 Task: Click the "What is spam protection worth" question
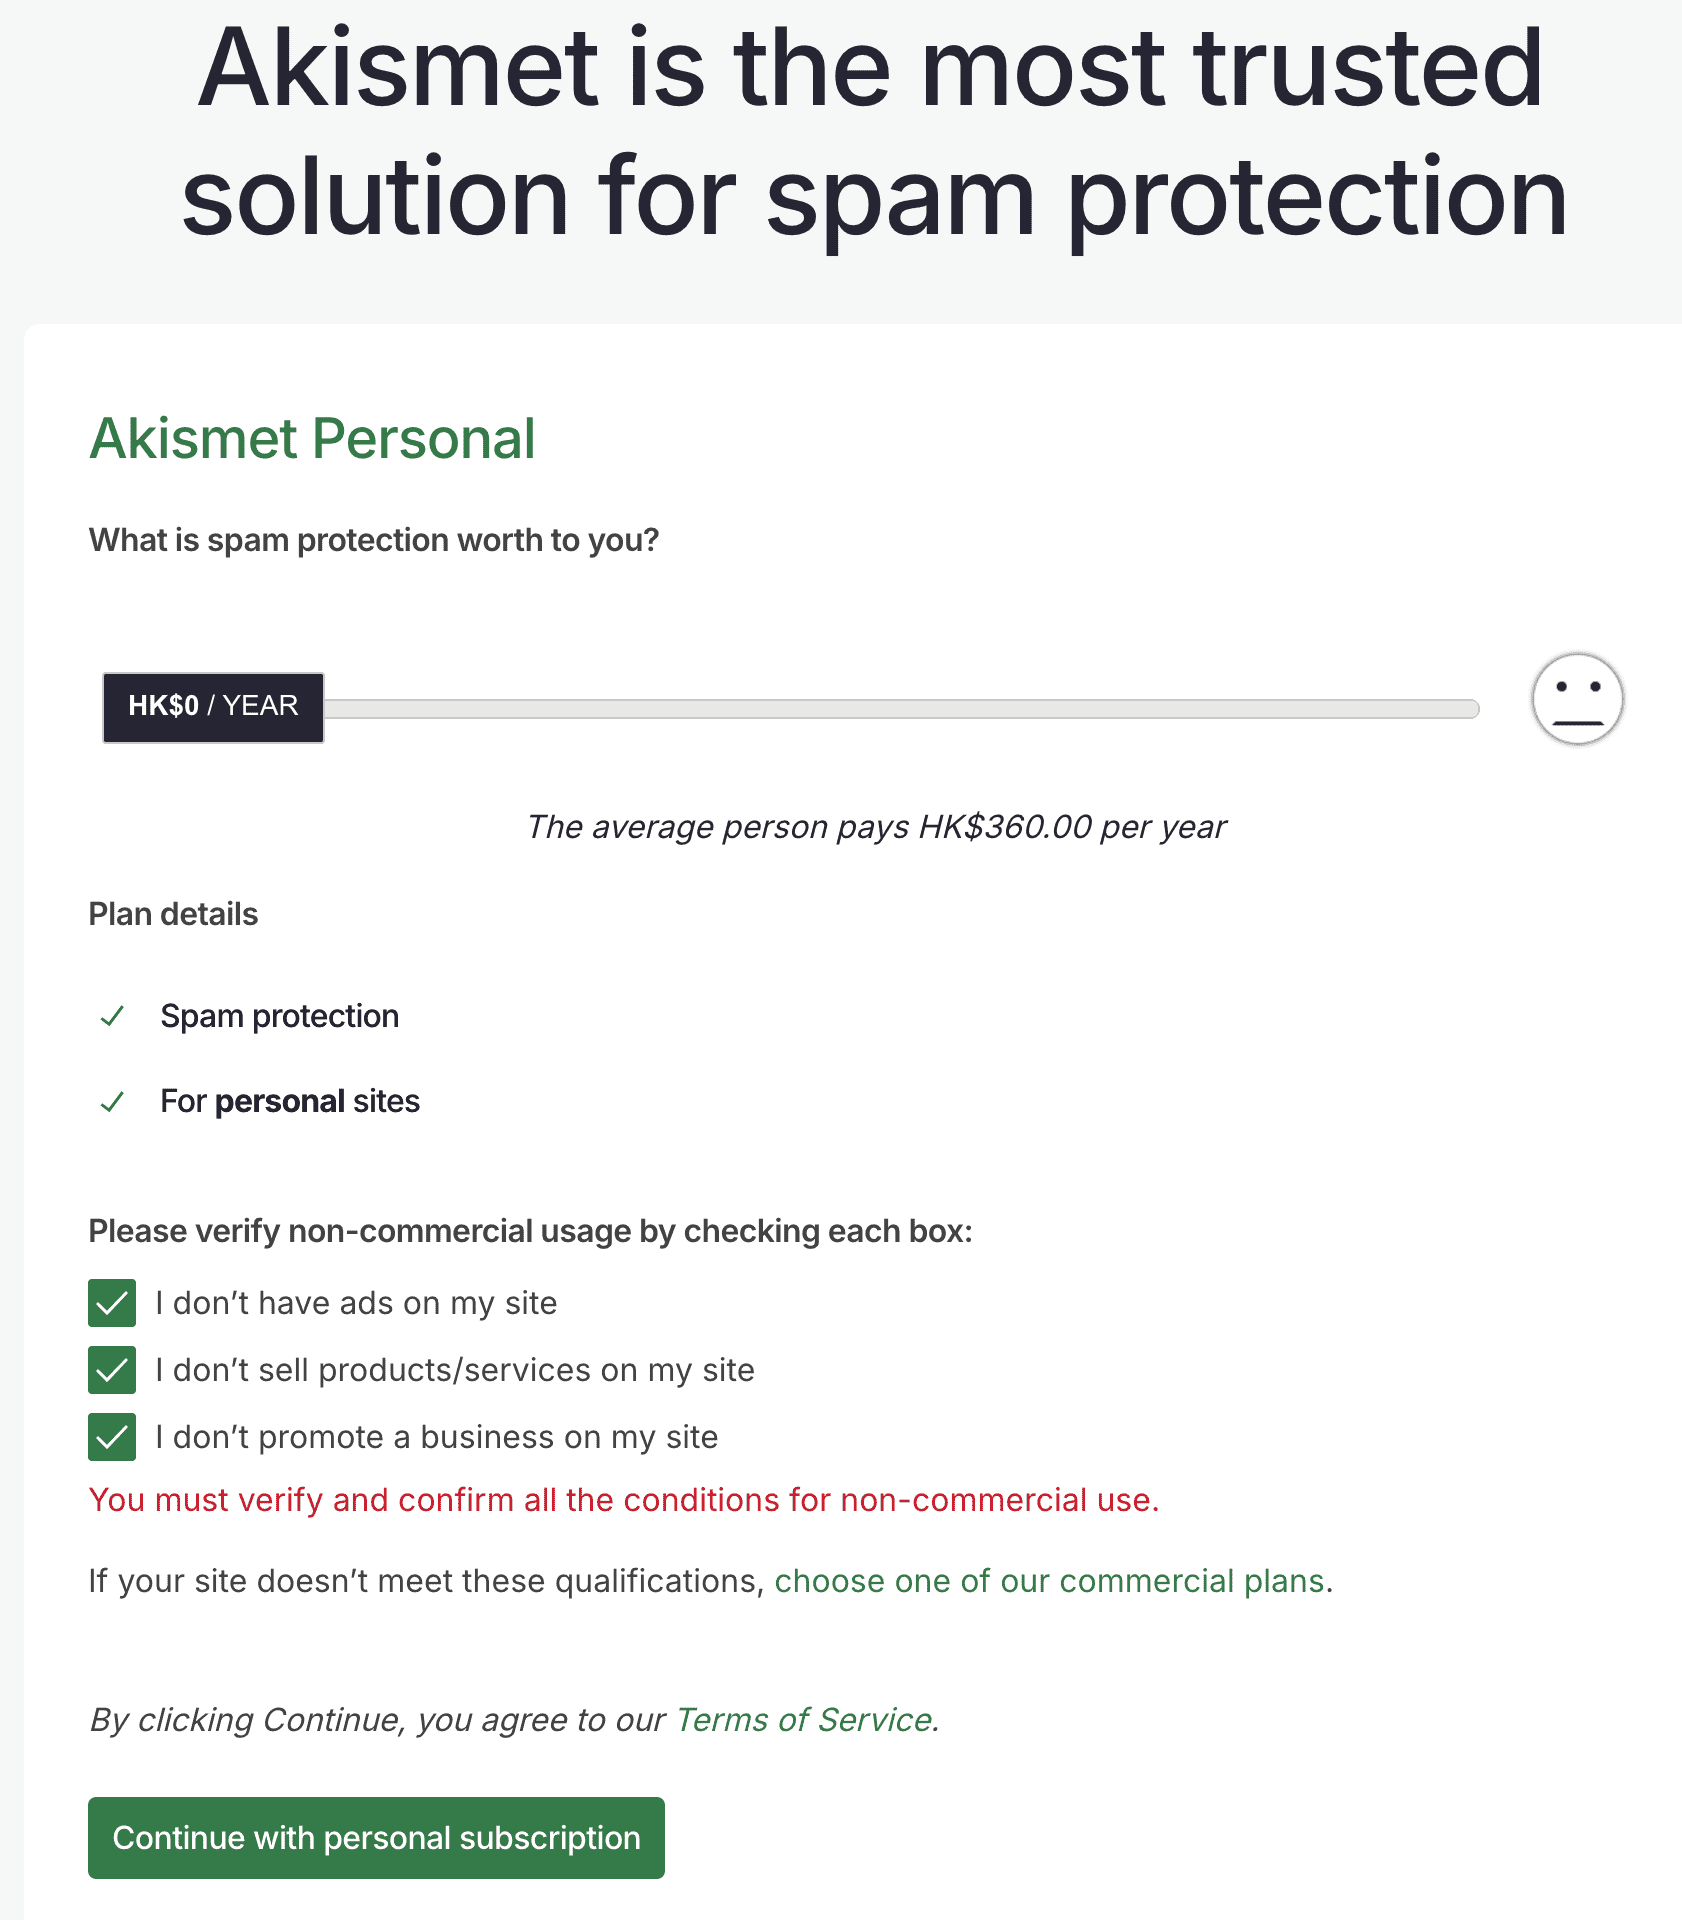373,540
